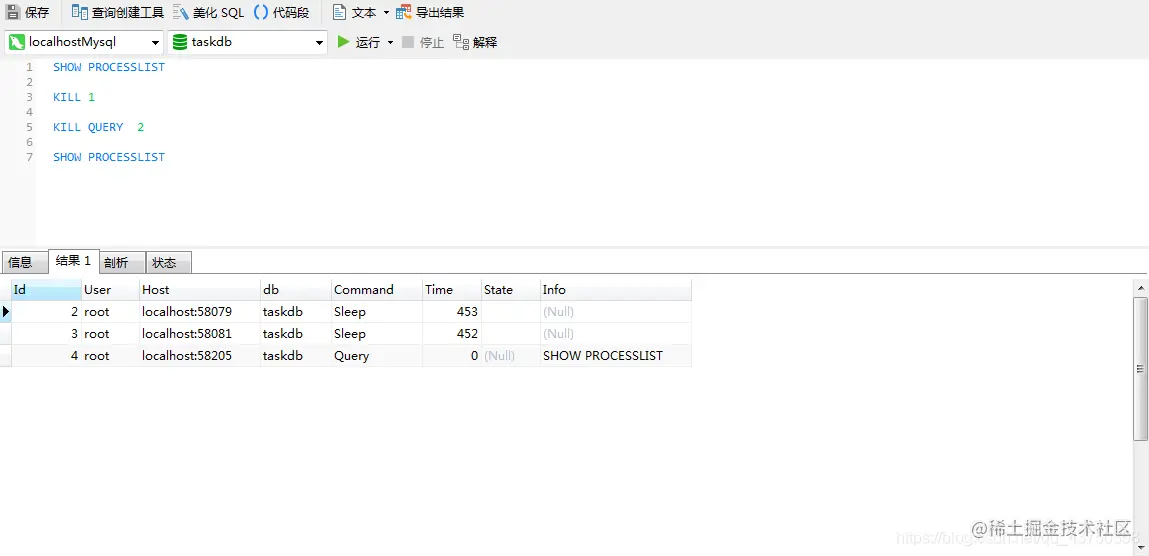Expand the Text (文本) dropdown arrow
Image resolution: width=1149 pixels, height=556 pixels.
(x=386, y=12)
